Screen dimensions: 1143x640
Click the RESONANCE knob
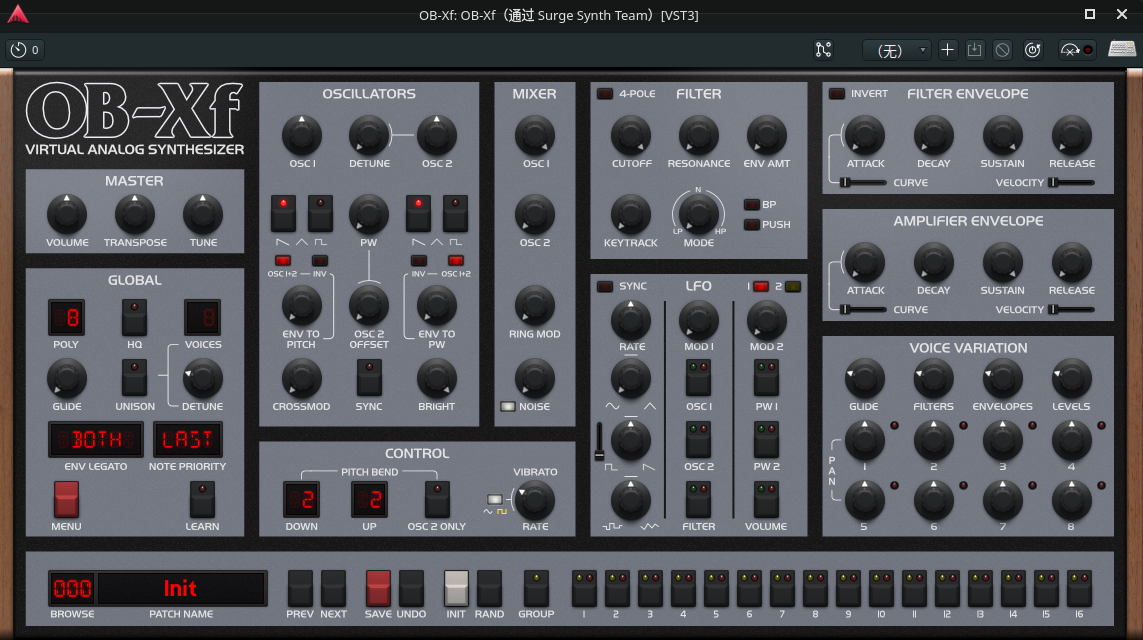point(698,136)
